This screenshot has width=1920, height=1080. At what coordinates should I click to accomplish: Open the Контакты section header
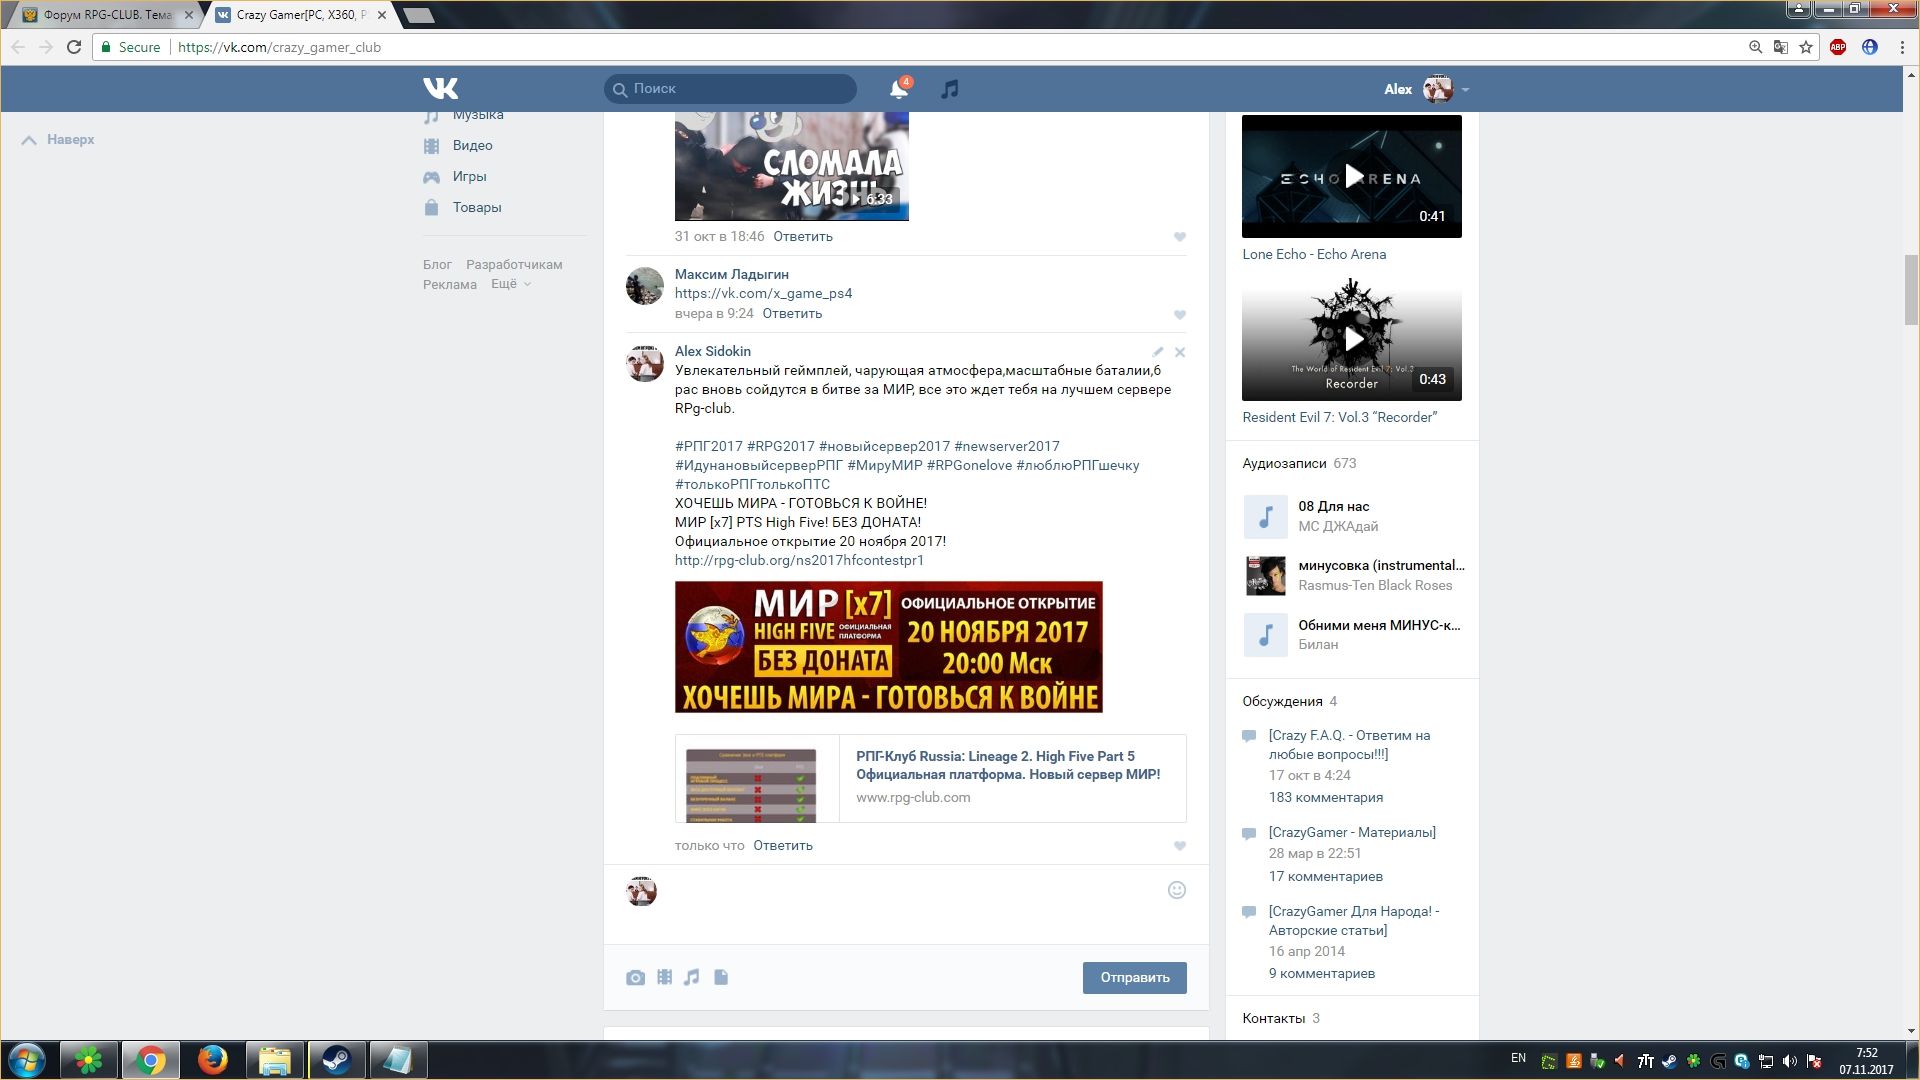pyautogui.click(x=1280, y=1019)
